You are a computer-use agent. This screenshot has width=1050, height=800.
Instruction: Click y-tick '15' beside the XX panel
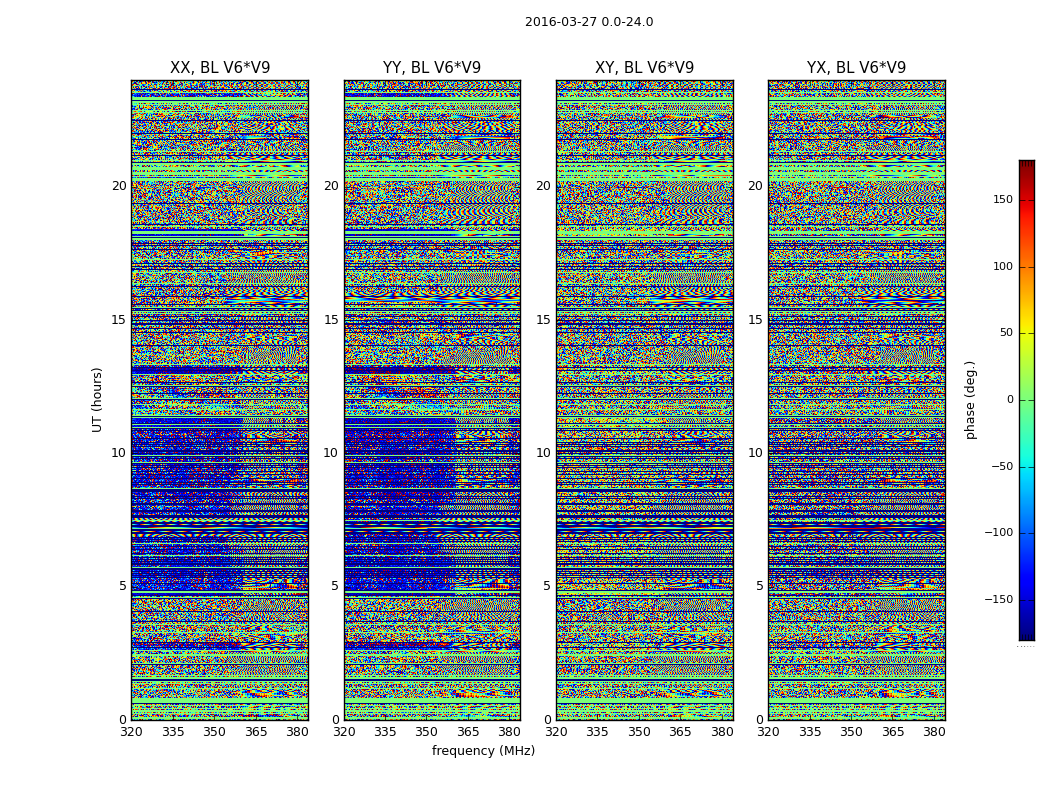[x=119, y=319]
